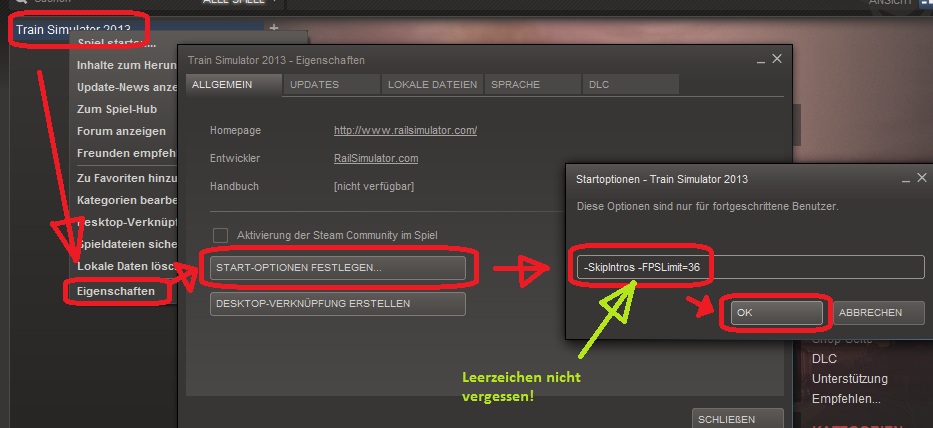Click START-OPTIONEN FESTLEGEN button
Screen dimensions: 933x428
(x=337, y=268)
